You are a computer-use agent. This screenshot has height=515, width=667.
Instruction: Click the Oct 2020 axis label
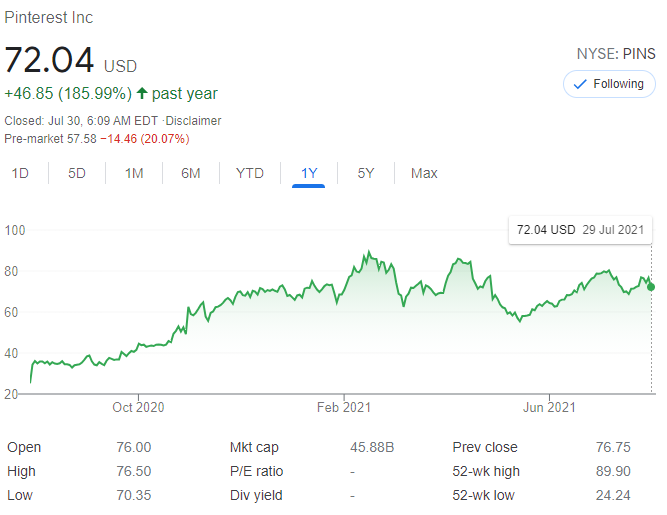(x=138, y=407)
